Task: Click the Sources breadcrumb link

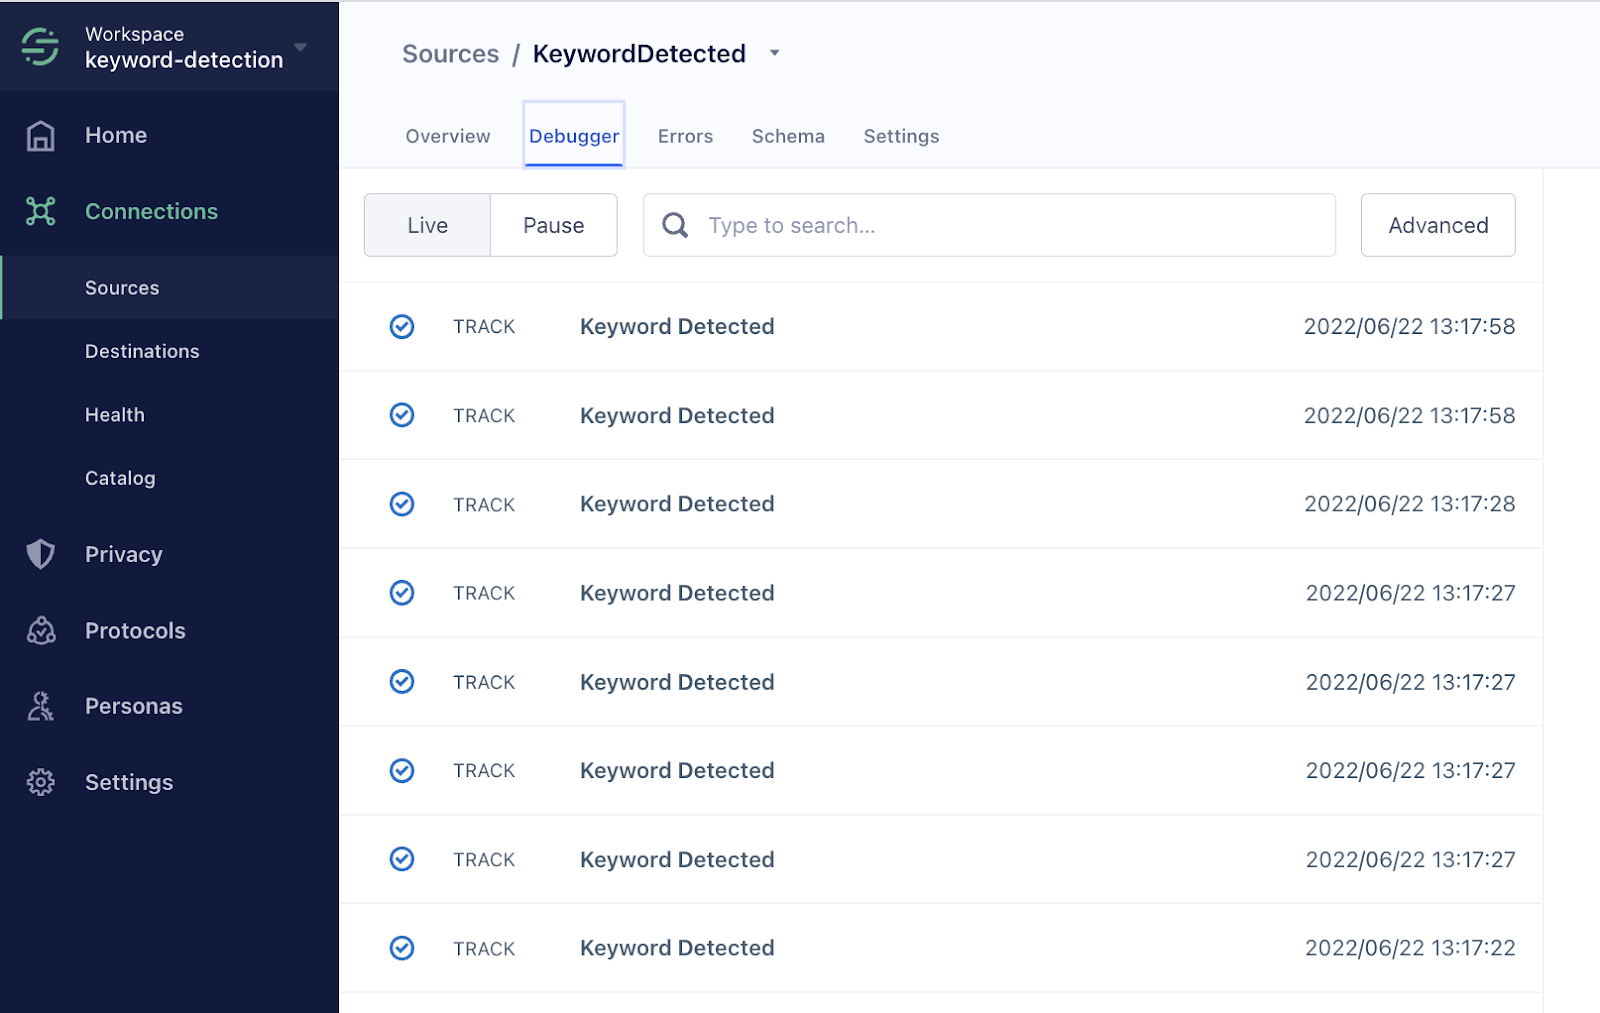Action: click(450, 54)
